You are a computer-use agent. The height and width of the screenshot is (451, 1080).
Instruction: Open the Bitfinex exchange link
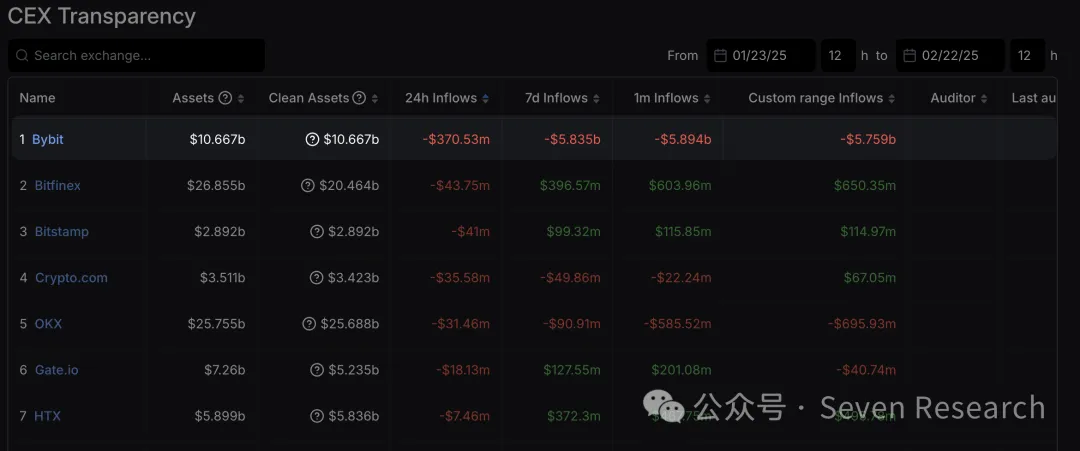57,186
